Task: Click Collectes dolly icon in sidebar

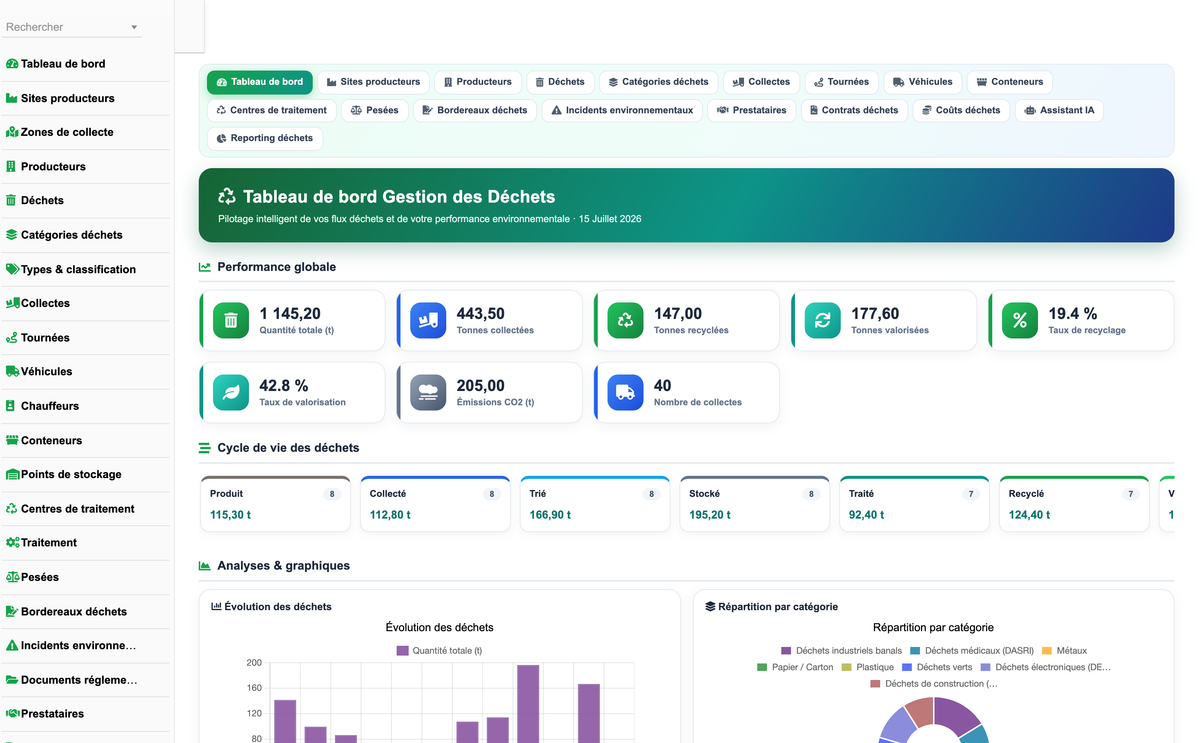Action: pos(12,303)
